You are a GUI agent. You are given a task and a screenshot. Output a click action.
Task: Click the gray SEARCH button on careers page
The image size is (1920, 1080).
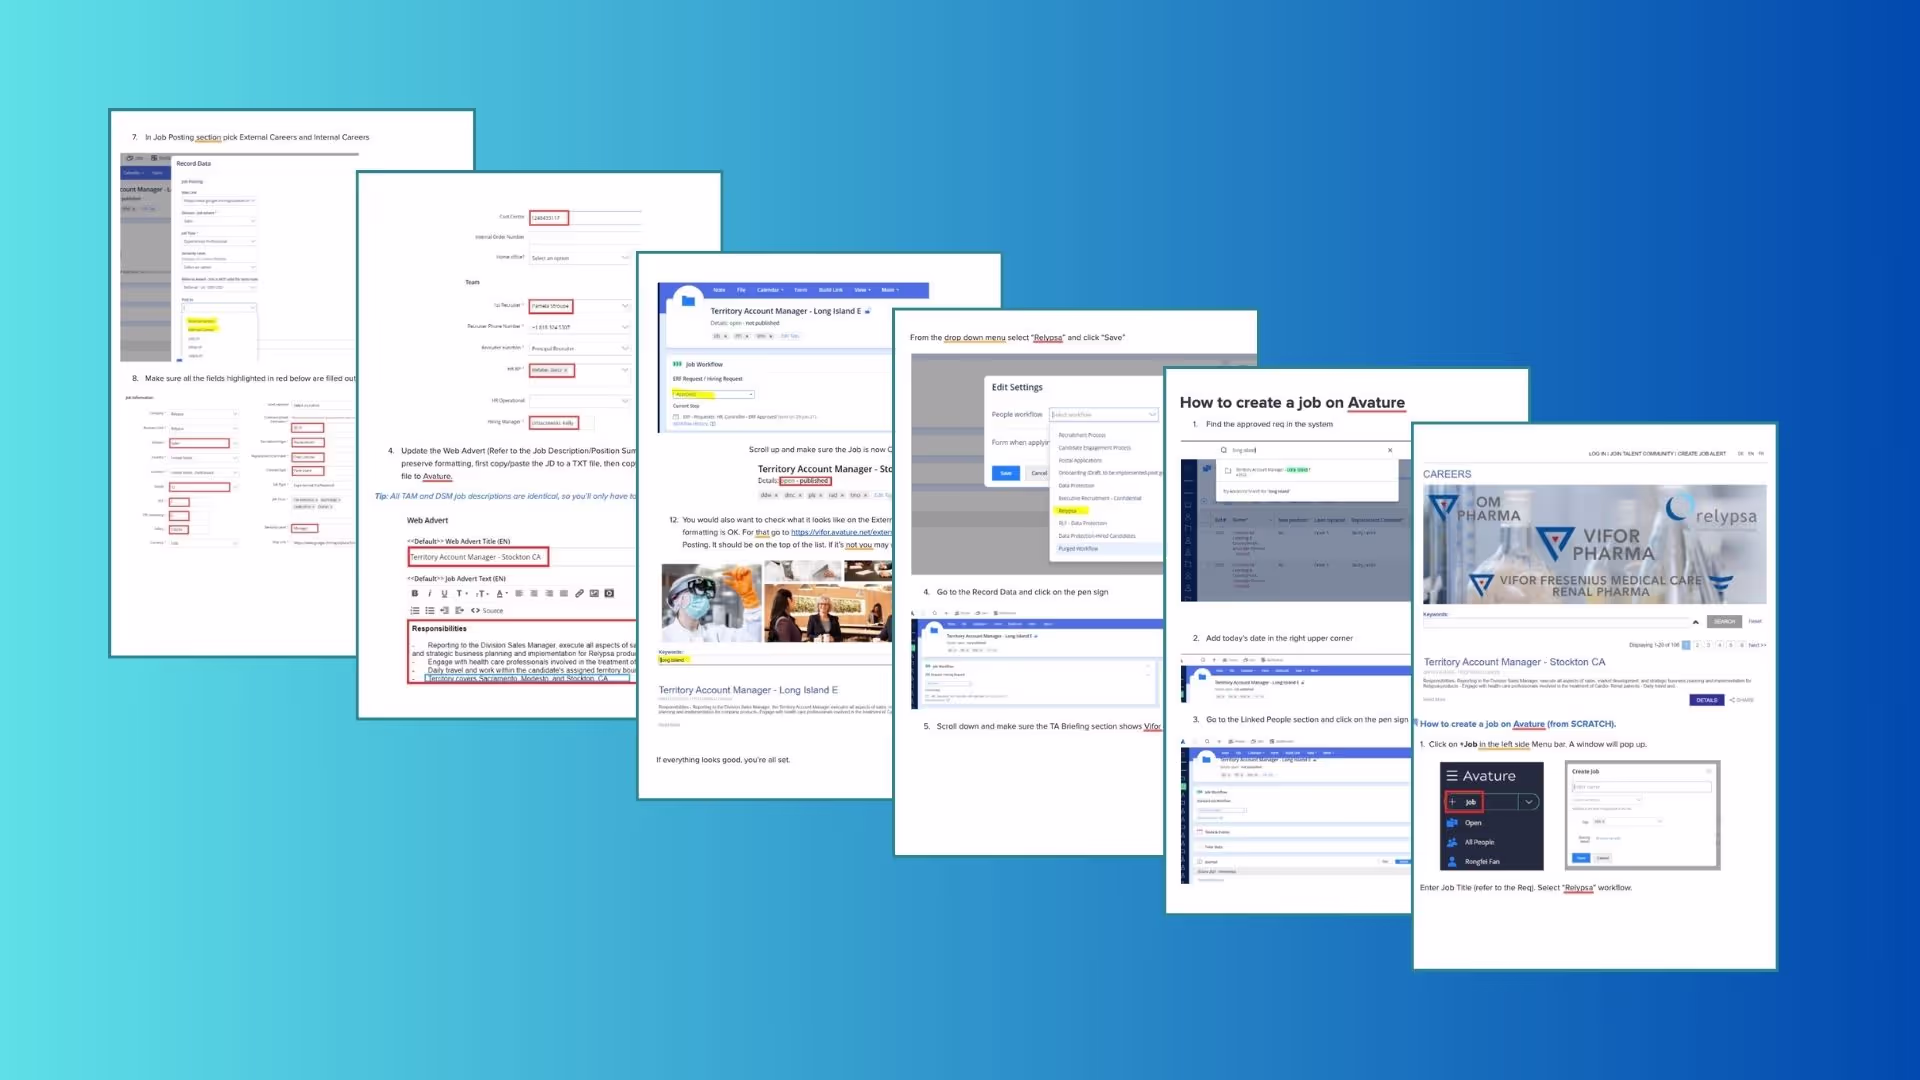[1724, 621]
